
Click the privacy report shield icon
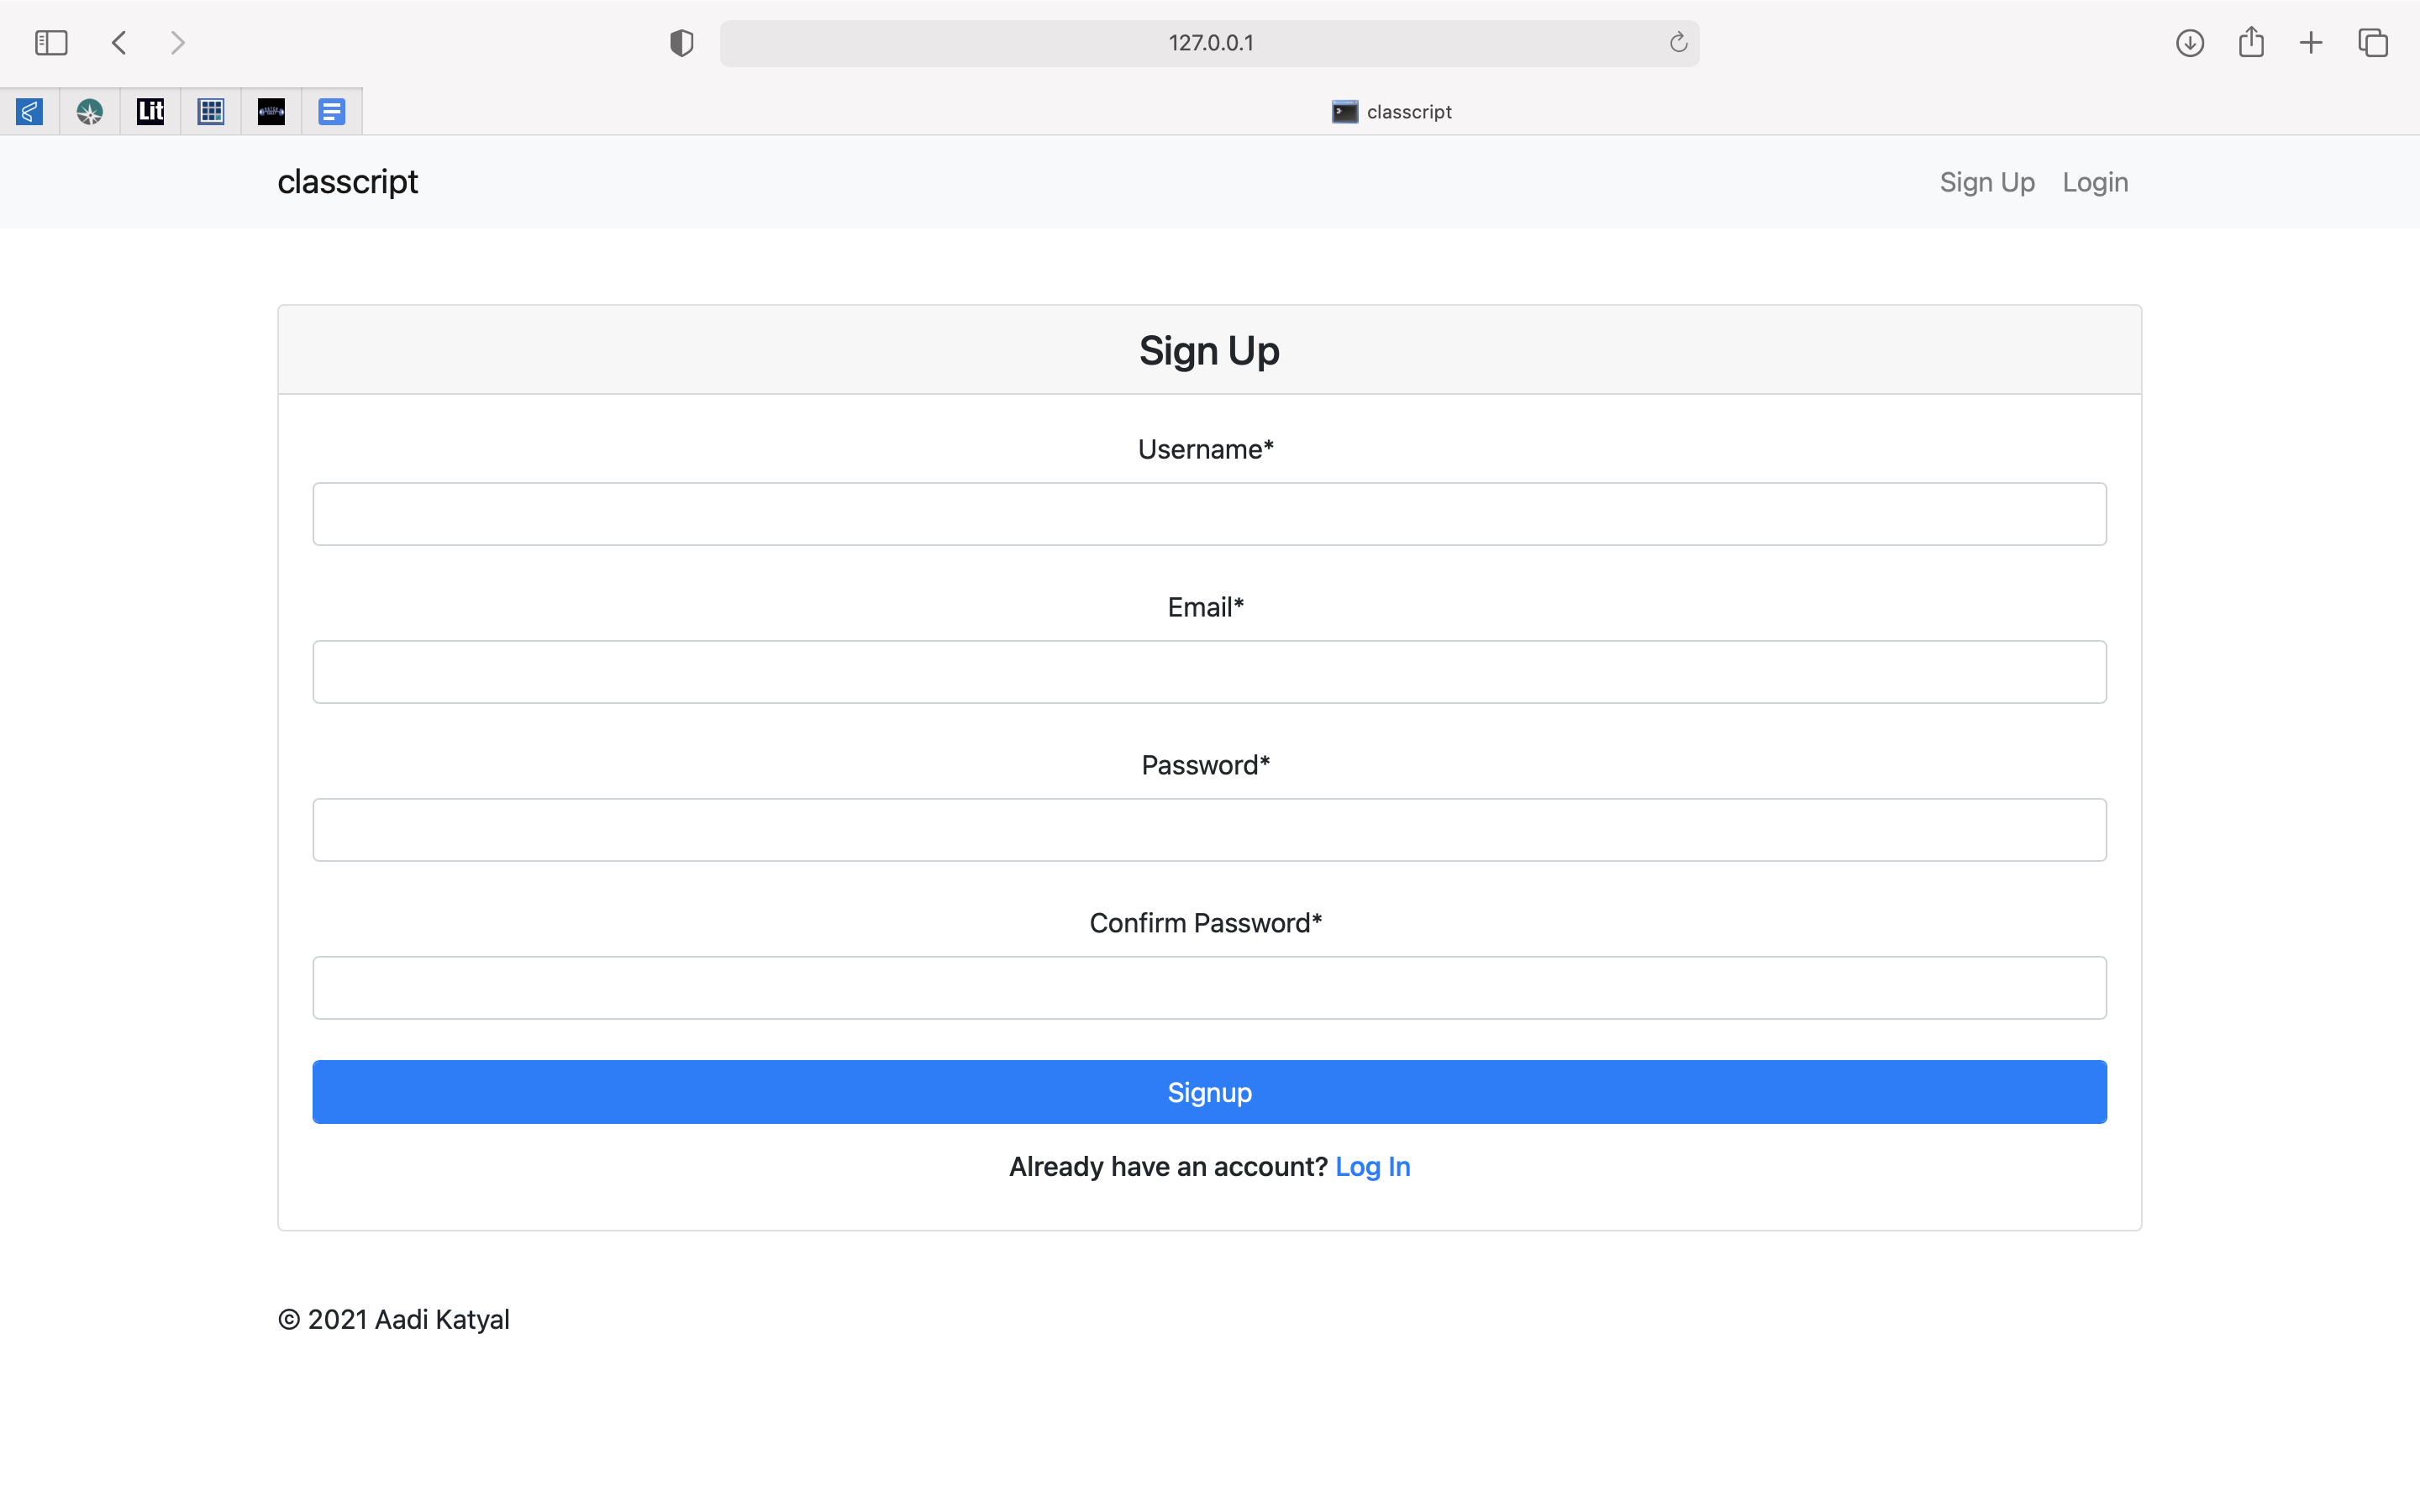(681, 43)
